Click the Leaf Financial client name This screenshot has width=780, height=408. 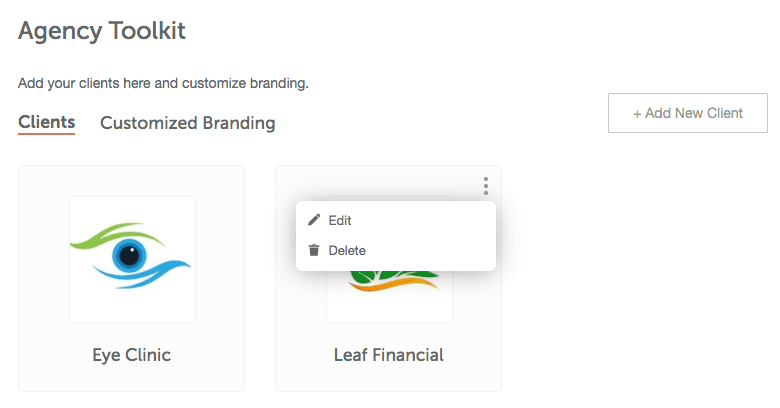coord(388,355)
